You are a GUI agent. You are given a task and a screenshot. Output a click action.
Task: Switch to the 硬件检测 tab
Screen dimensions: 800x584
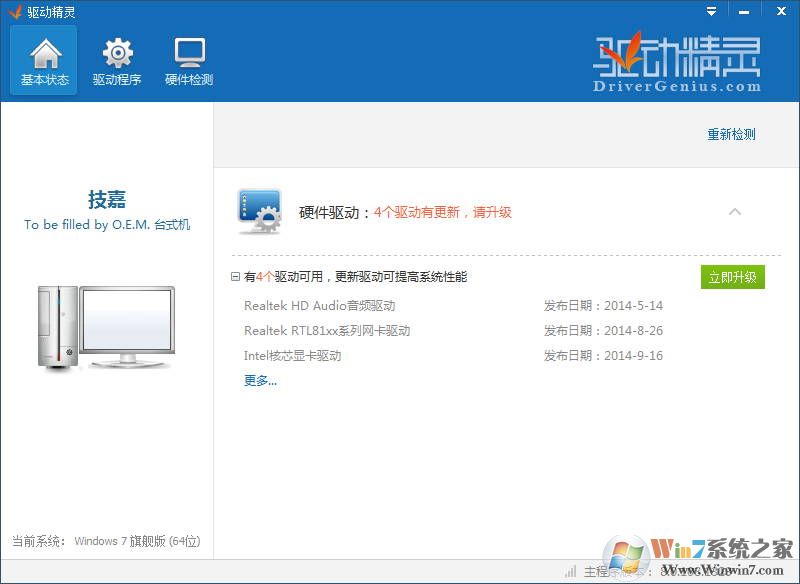point(189,60)
